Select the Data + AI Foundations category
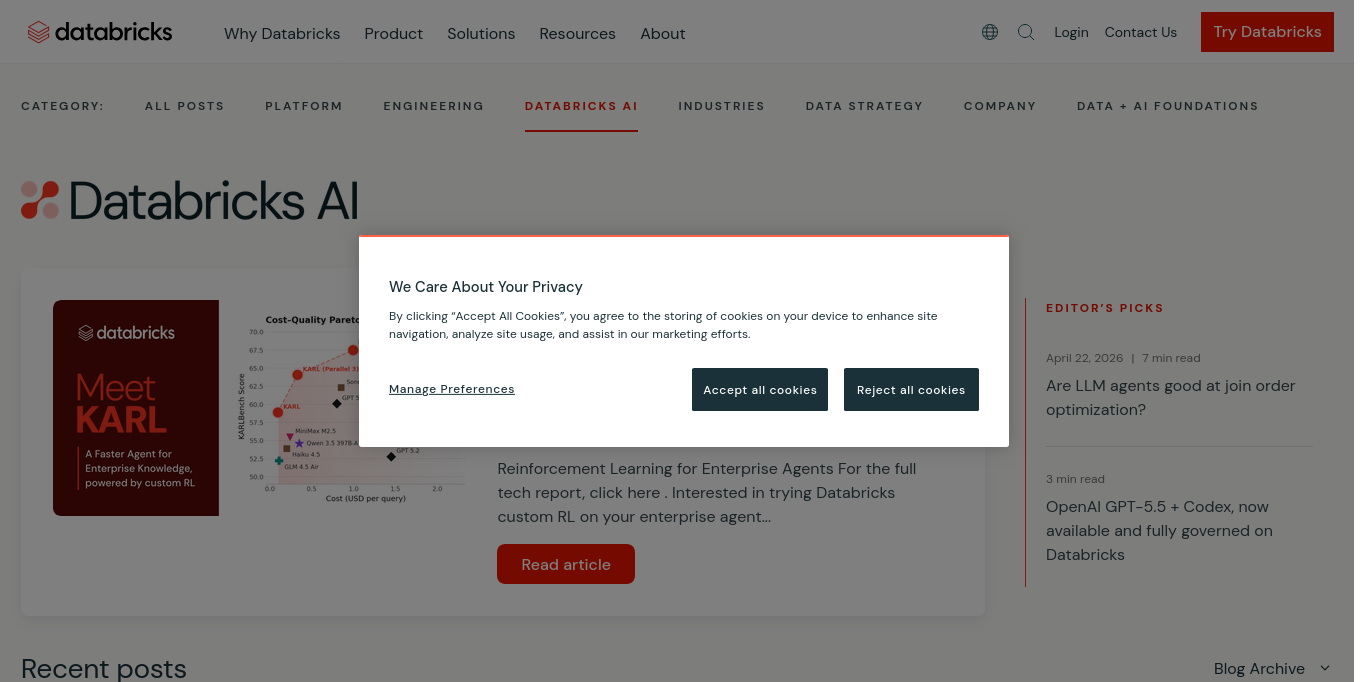1366x682 pixels. [1167, 106]
